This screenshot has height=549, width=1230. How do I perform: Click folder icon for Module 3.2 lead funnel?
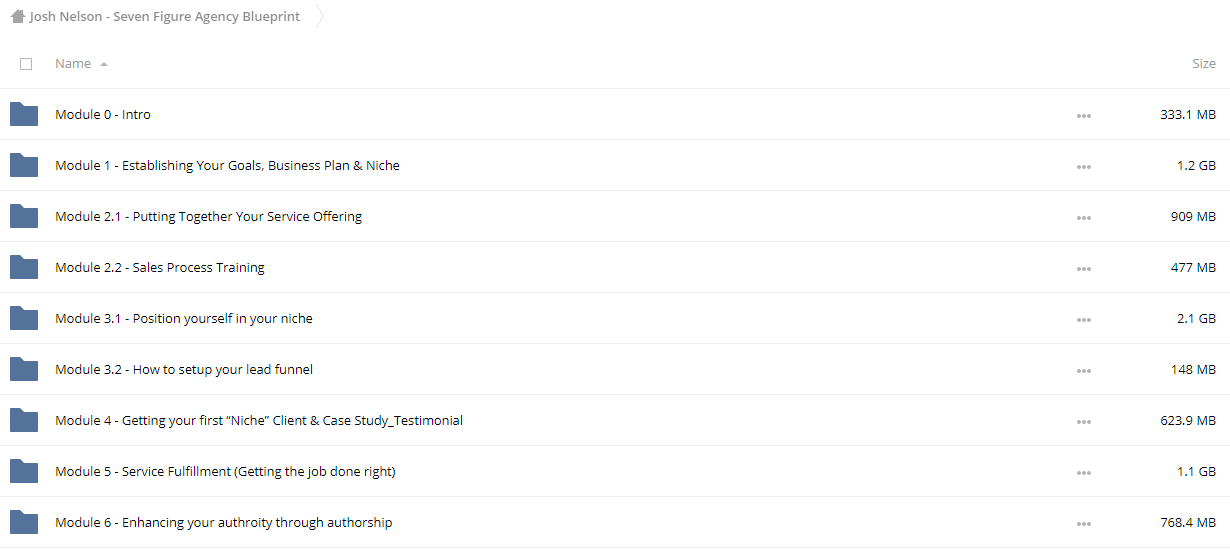pyautogui.click(x=24, y=369)
